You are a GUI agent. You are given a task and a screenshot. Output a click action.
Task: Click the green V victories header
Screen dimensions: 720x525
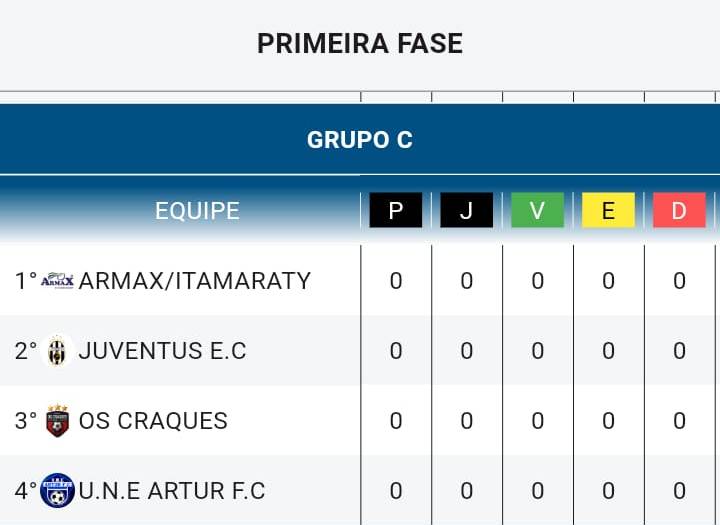click(x=537, y=210)
